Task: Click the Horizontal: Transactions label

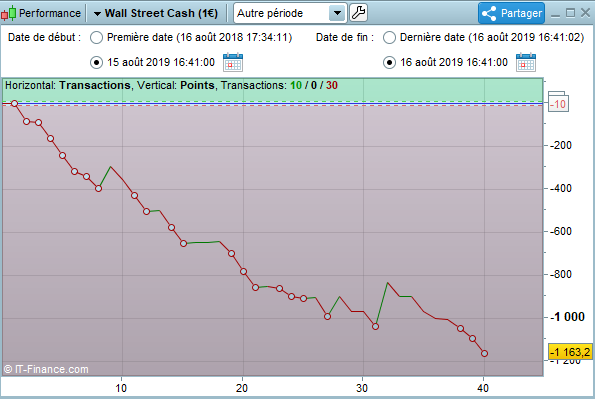Action: point(68,85)
